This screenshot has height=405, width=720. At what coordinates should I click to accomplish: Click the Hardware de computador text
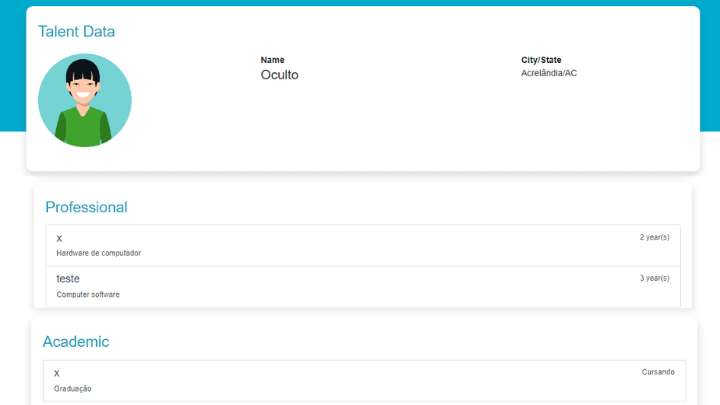point(98,253)
